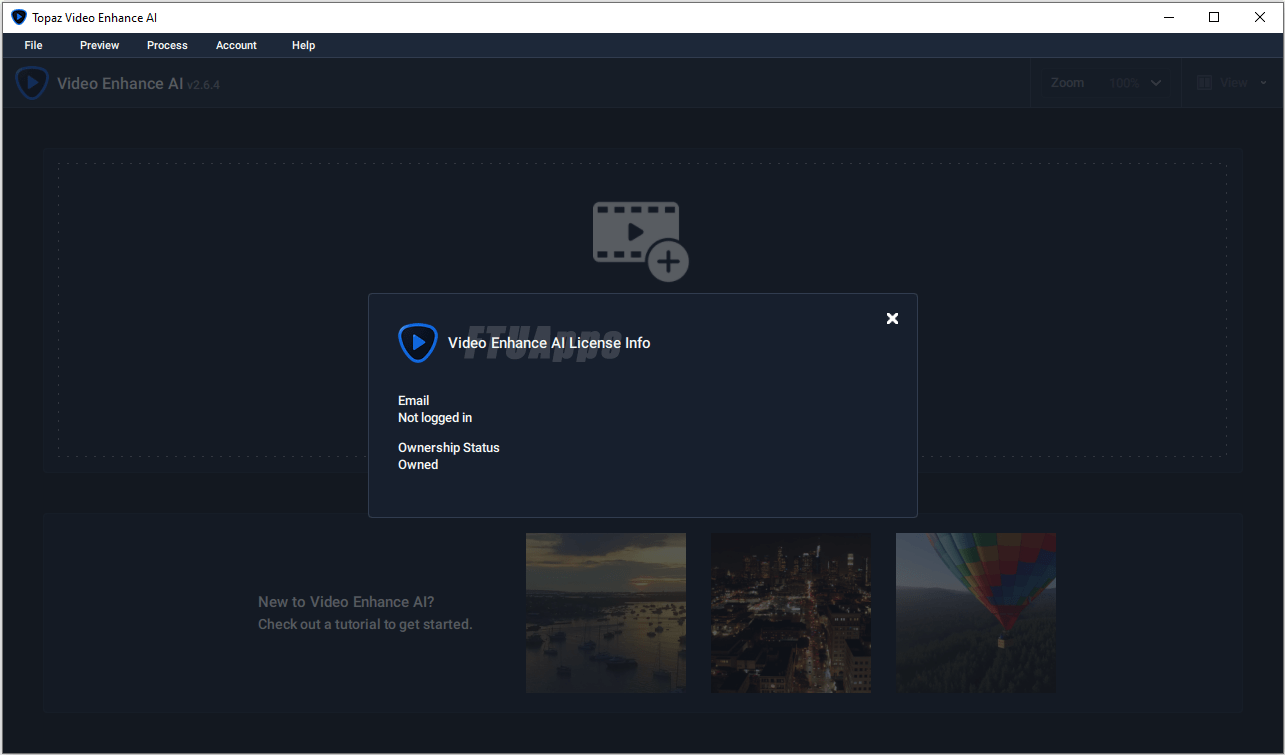
Task: Minimize the Topaz Video Enhance AI window
Action: (x=1168, y=17)
